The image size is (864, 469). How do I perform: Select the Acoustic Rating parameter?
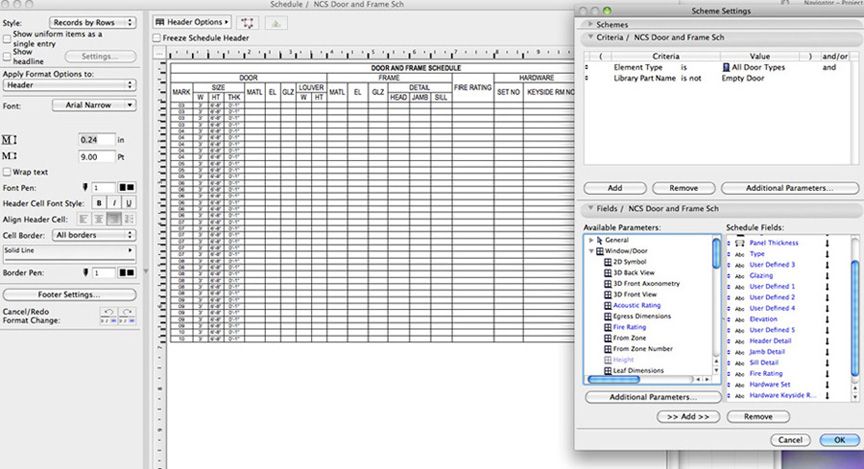coord(636,305)
